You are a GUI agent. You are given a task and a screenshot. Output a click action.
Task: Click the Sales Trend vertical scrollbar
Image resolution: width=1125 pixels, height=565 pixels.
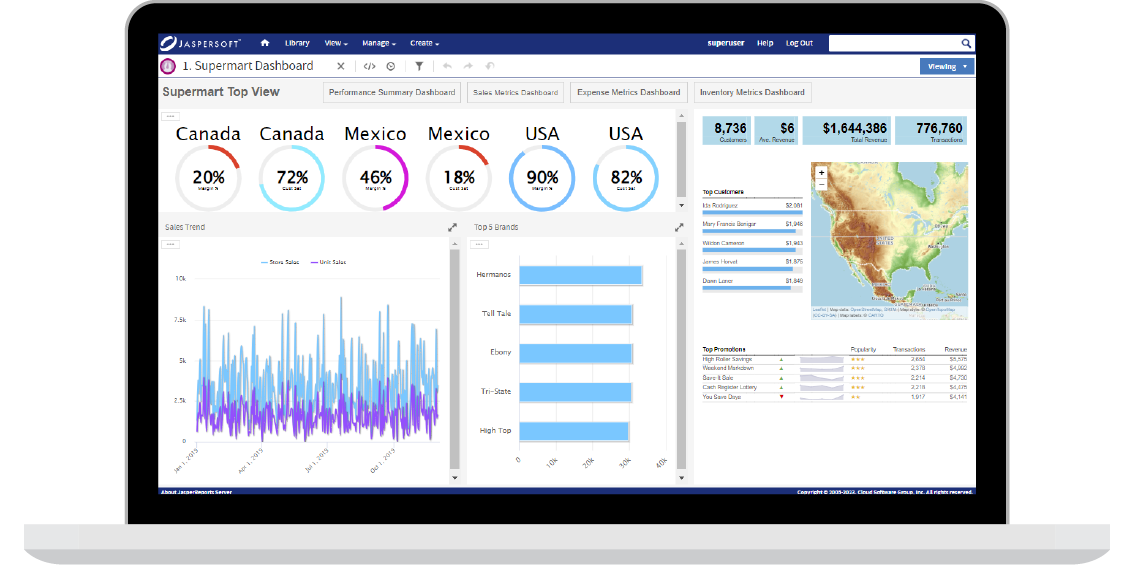455,359
